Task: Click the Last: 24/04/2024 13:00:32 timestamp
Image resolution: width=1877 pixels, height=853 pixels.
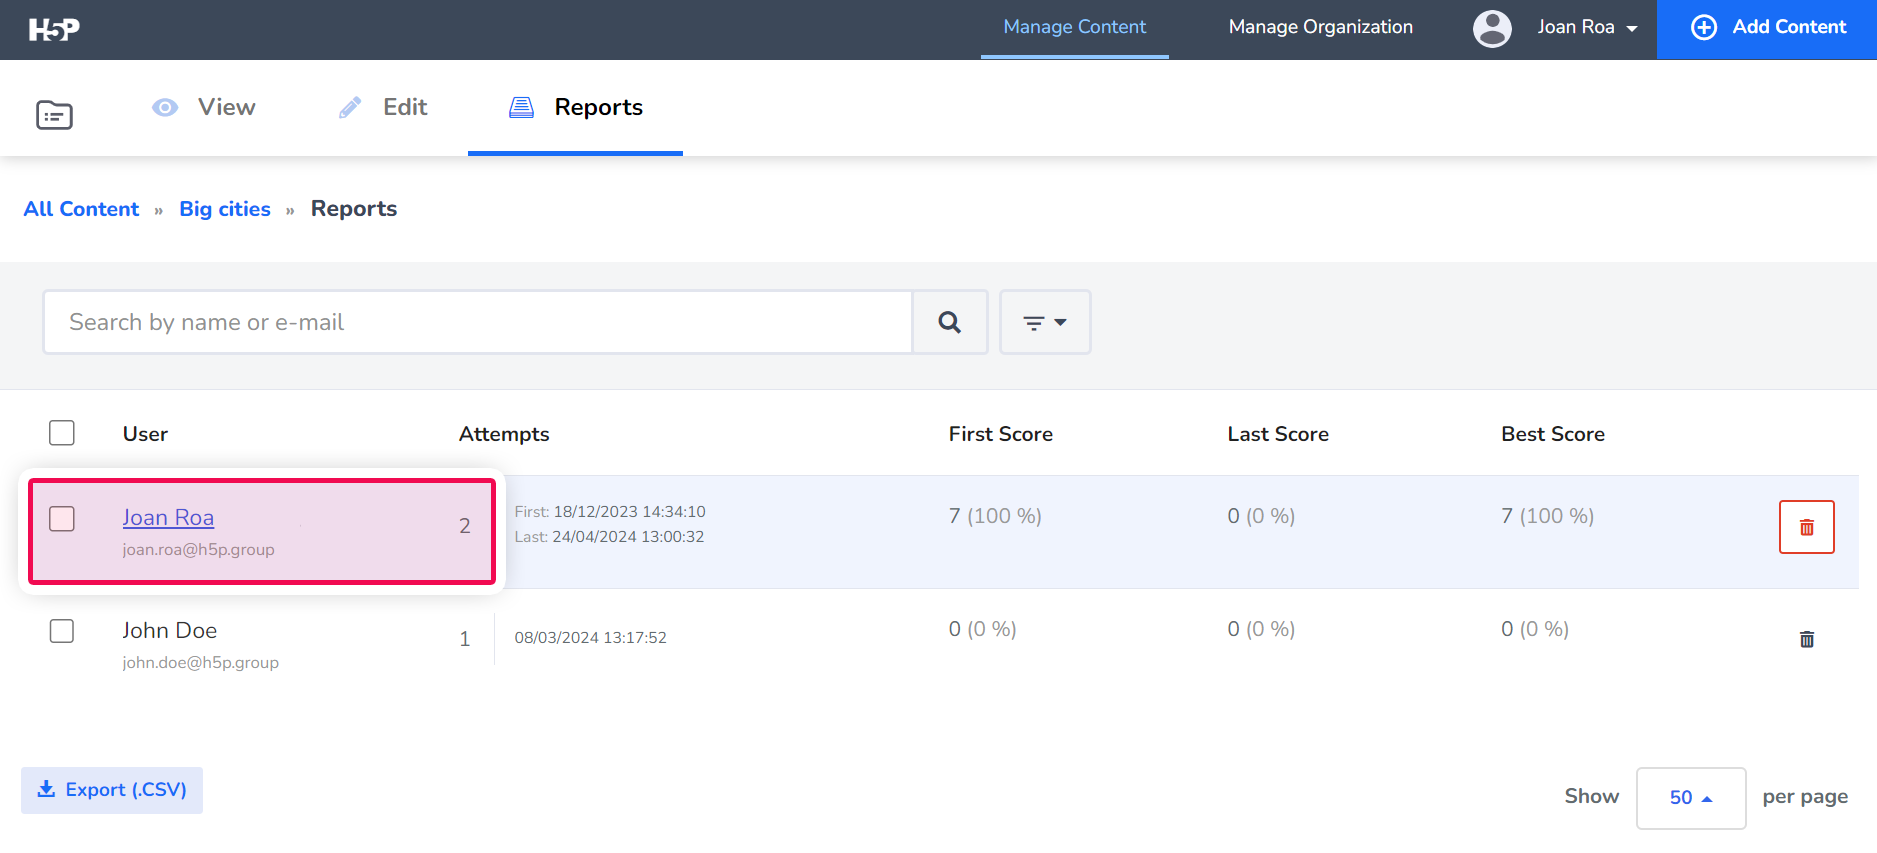Action: (x=609, y=537)
